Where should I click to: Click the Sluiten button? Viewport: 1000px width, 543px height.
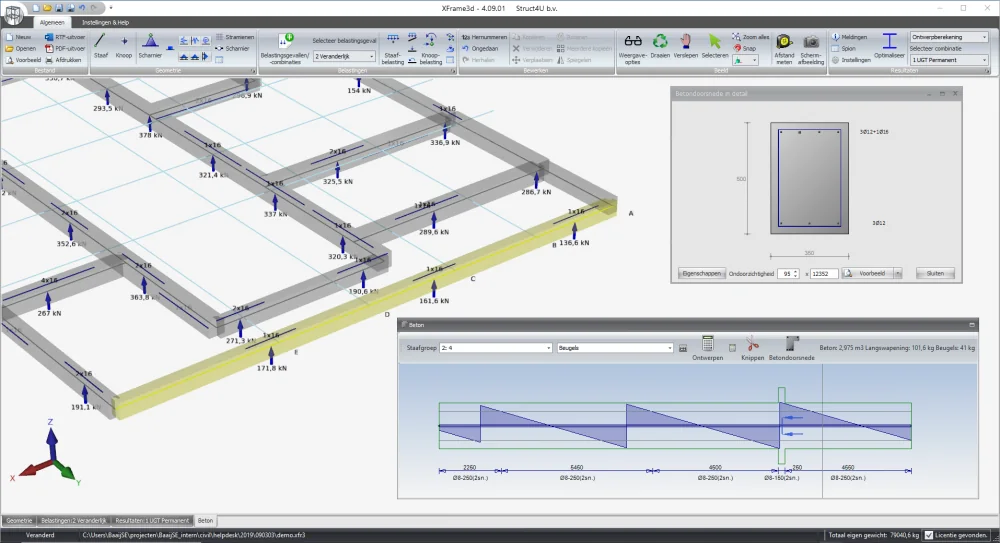(935, 274)
